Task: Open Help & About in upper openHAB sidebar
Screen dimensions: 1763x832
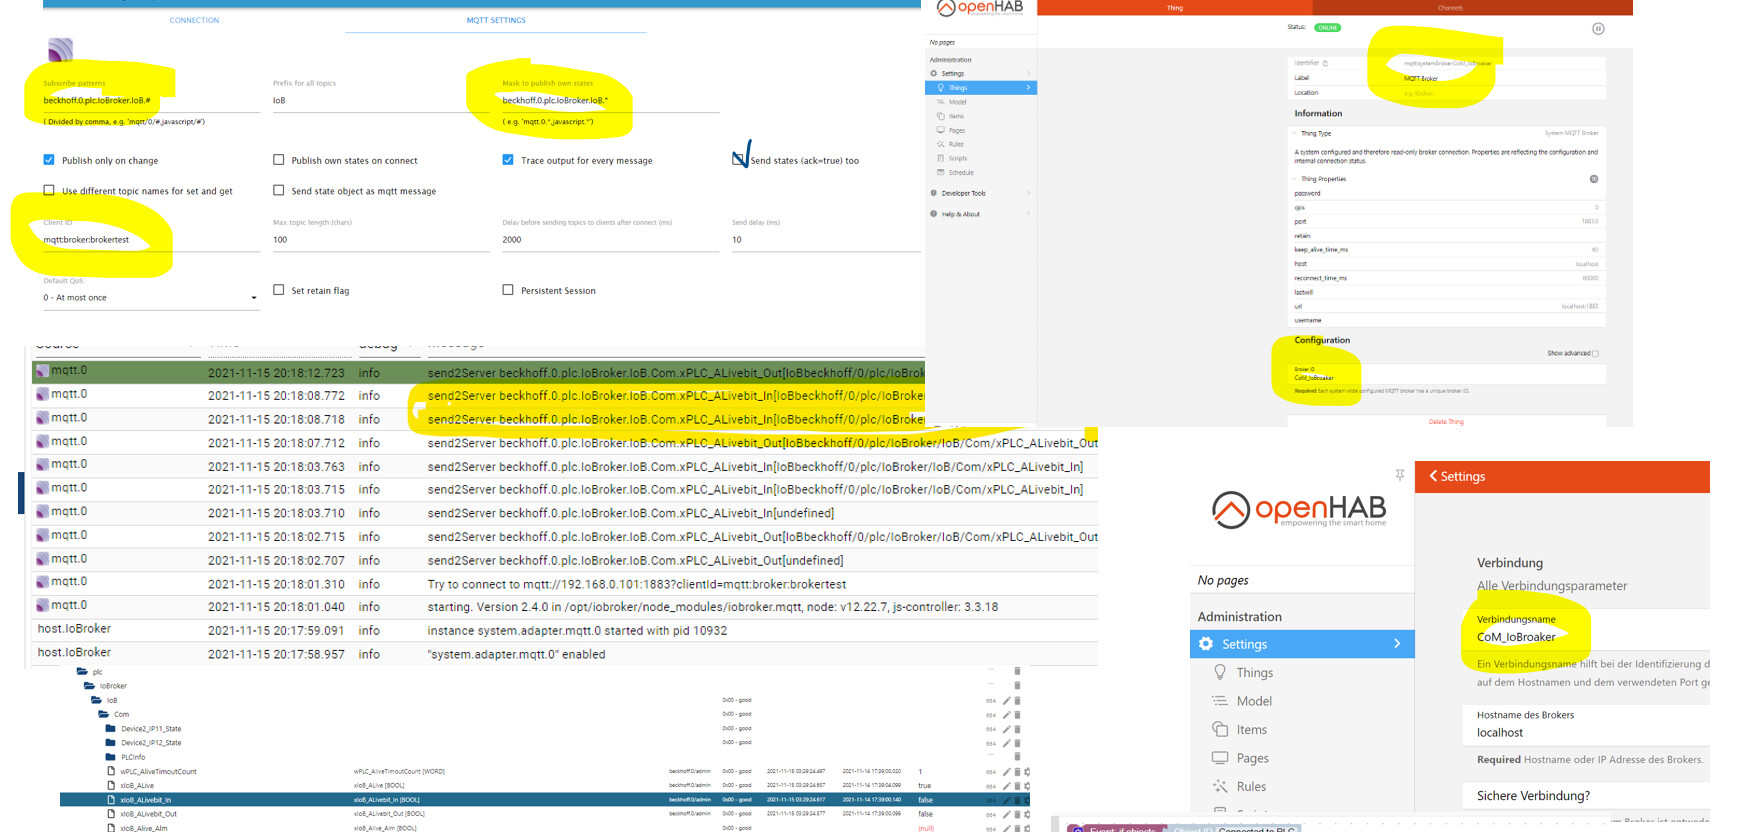Action: (981, 214)
